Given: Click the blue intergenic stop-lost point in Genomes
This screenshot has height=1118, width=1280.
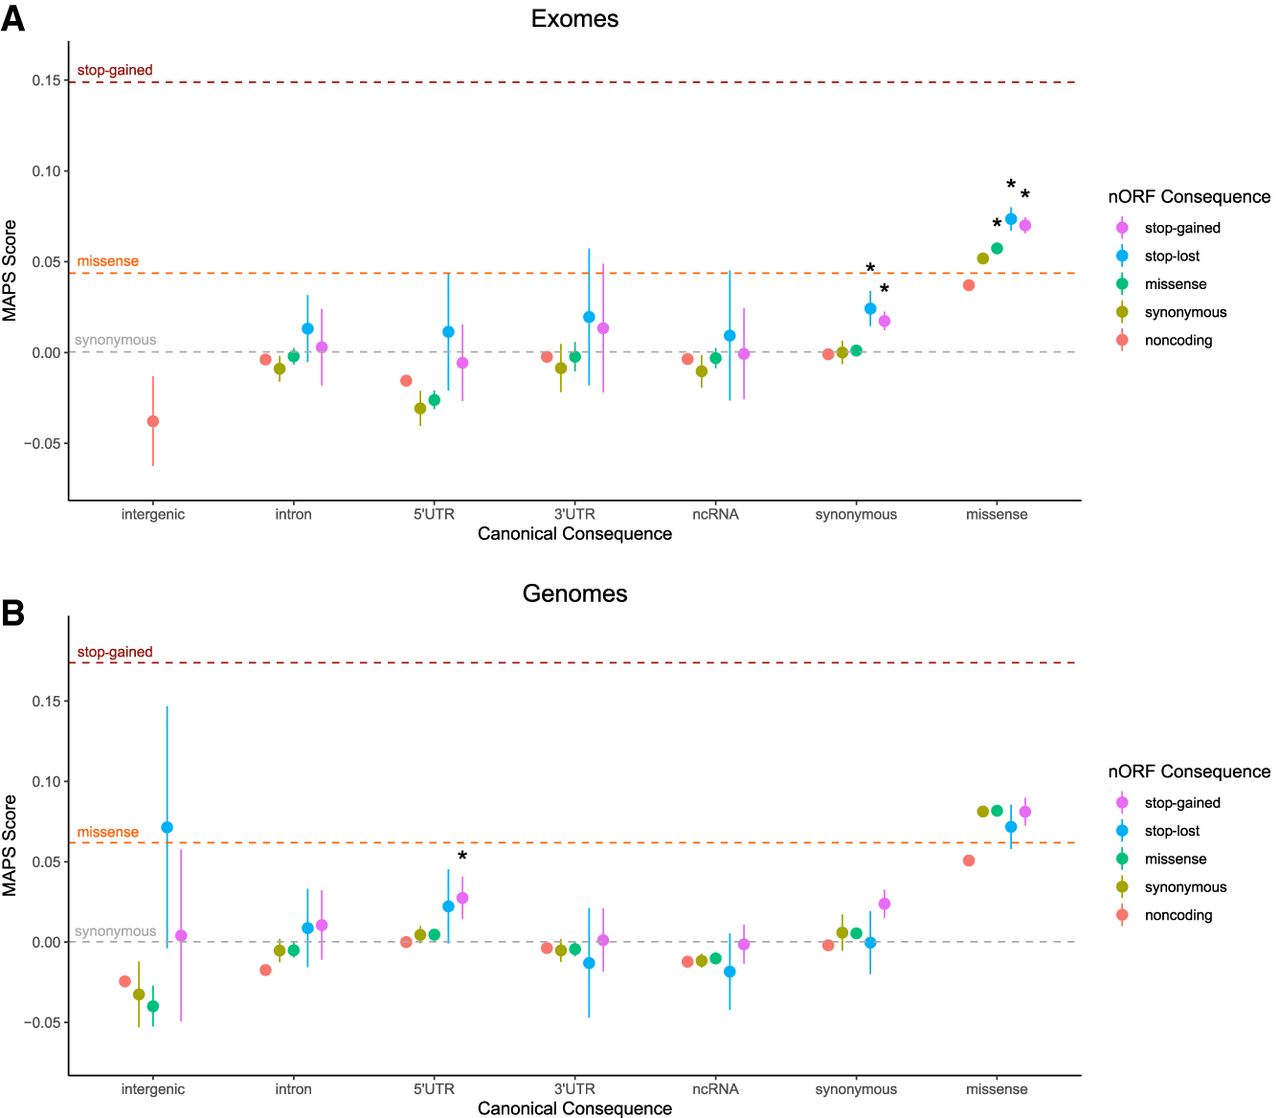Looking at the screenshot, I should [x=167, y=827].
